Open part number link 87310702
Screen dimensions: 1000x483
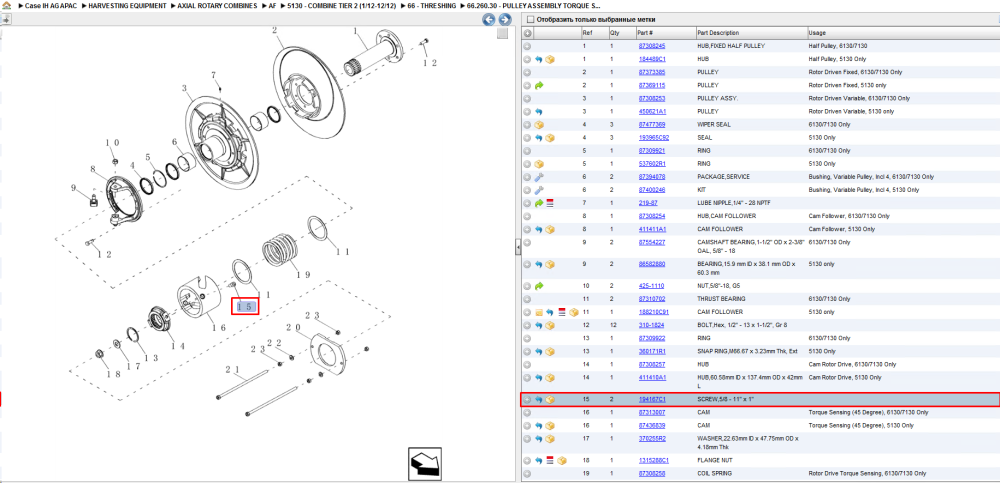[x=652, y=299]
